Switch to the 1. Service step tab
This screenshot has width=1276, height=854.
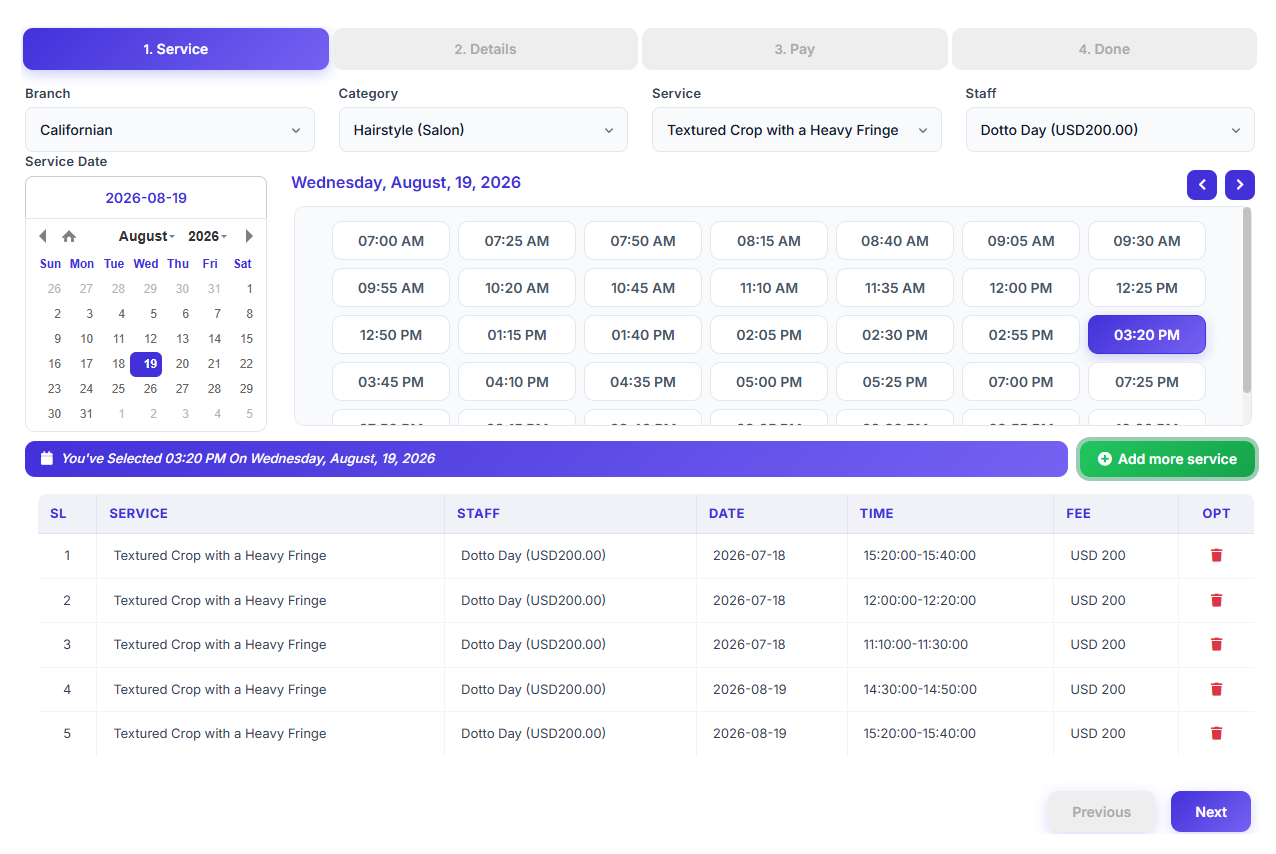click(x=176, y=49)
